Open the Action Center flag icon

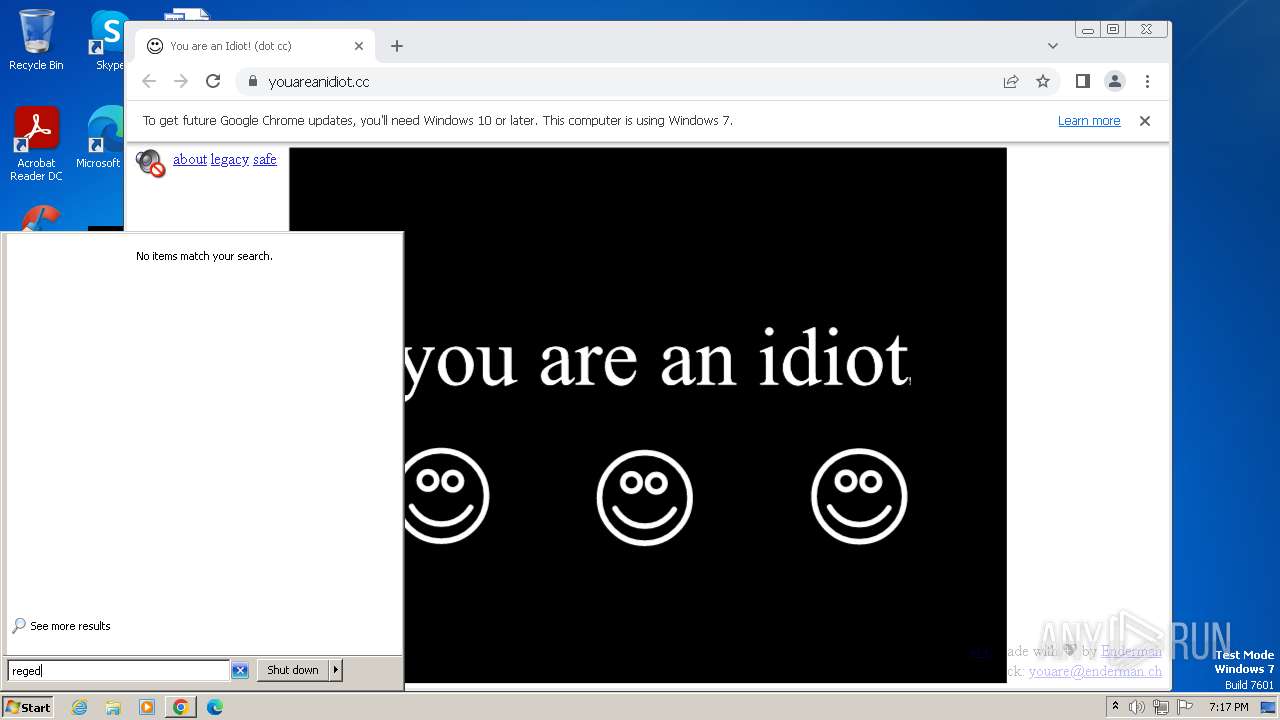[1185, 707]
